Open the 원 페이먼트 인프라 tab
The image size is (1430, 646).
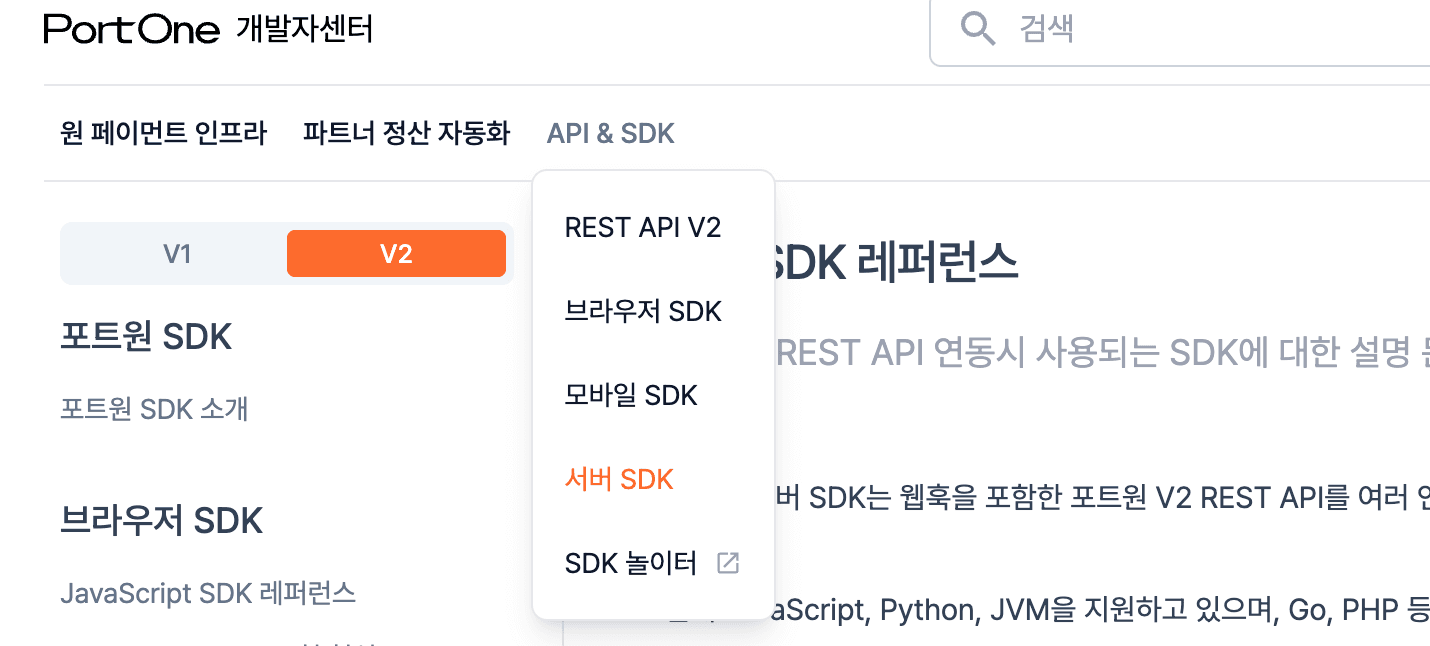click(164, 133)
